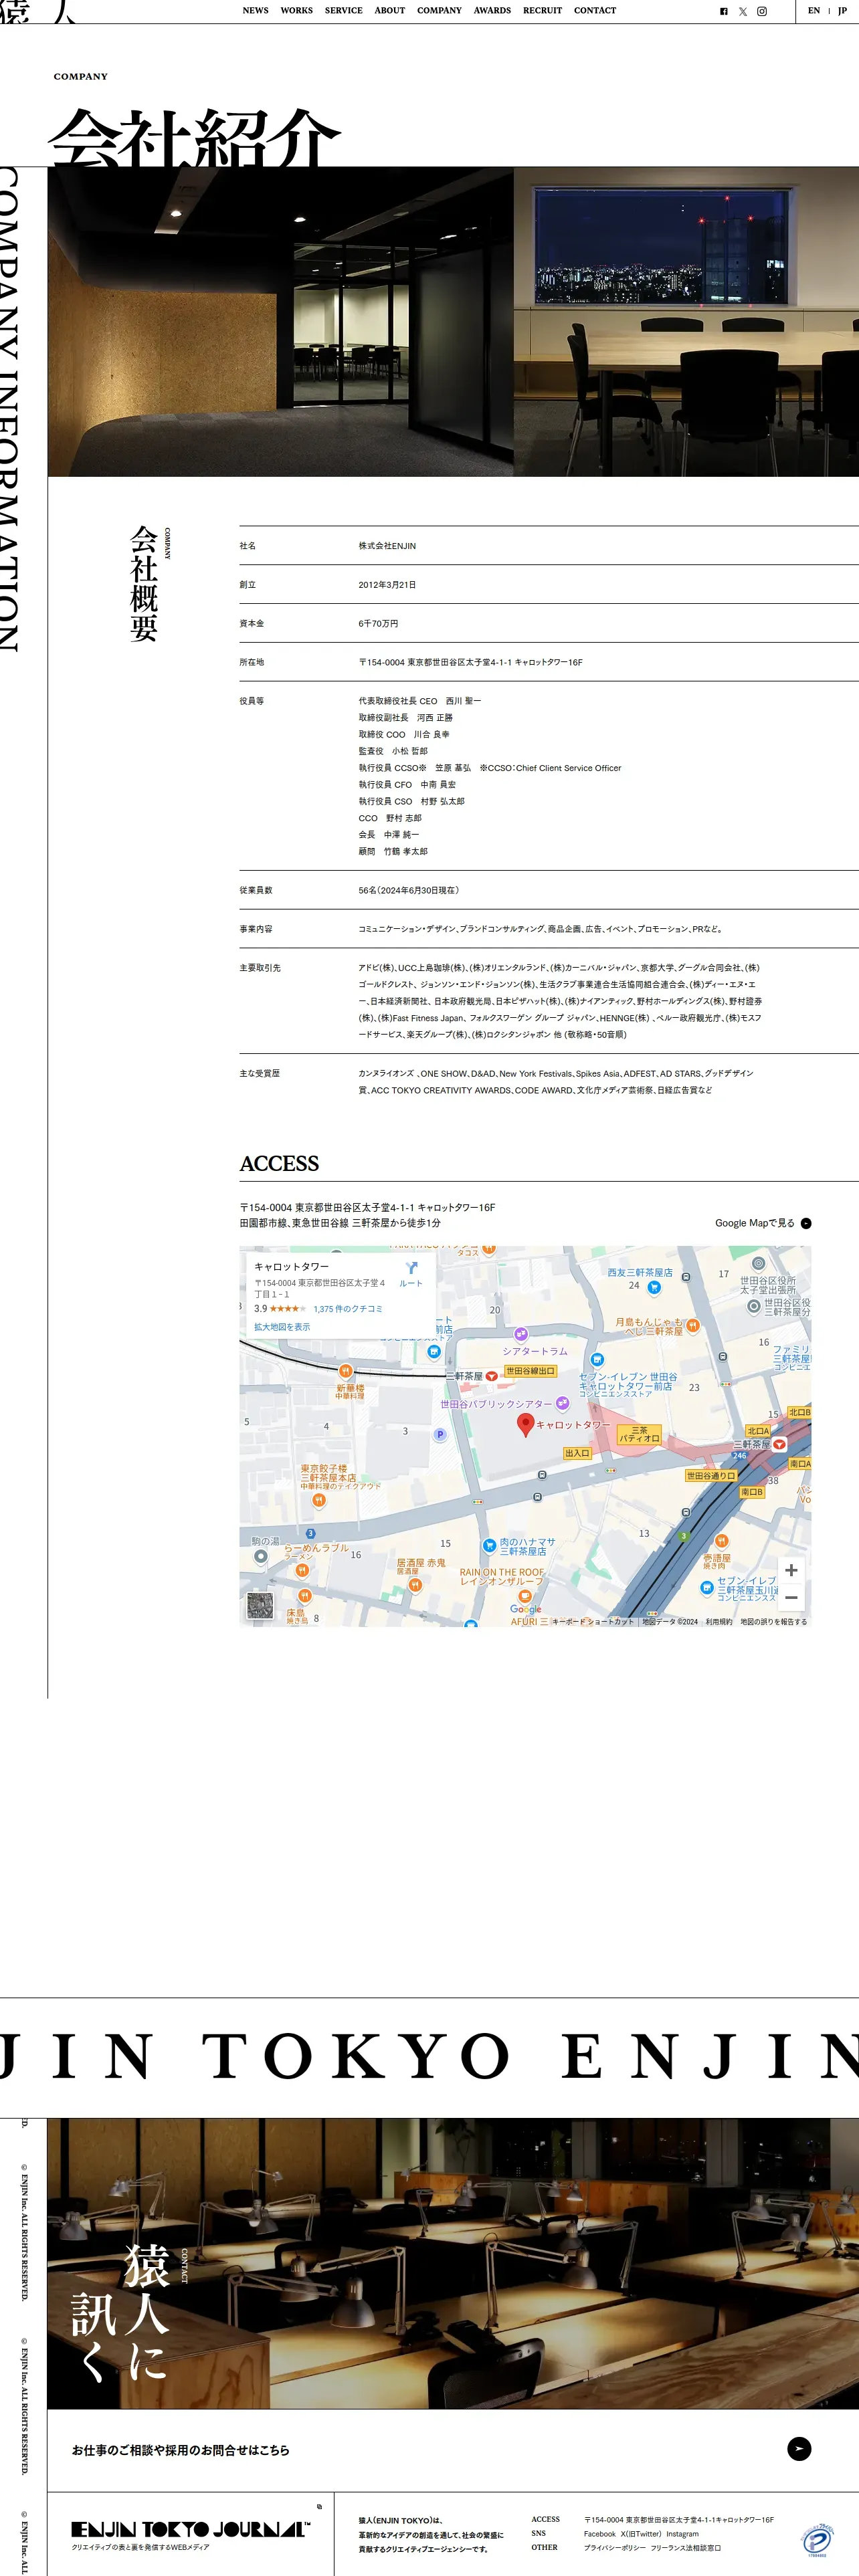
Task: Click お仕事のご相談や採用のお問合せはこちら link
Action: [181, 2450]
